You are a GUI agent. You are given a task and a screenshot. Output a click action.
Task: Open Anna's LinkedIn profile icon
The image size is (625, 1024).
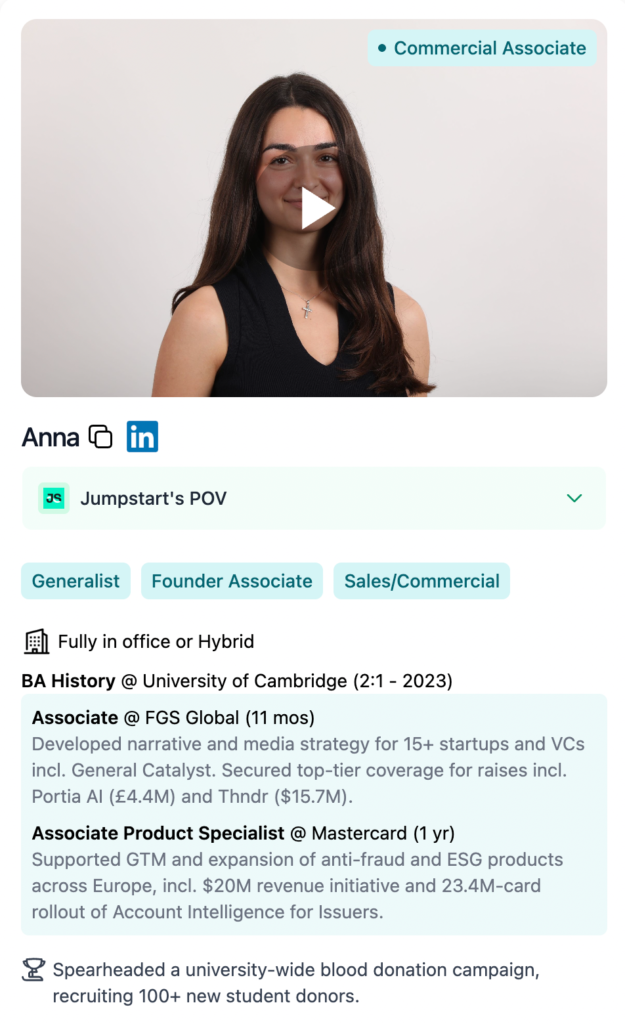coord(142,437)
